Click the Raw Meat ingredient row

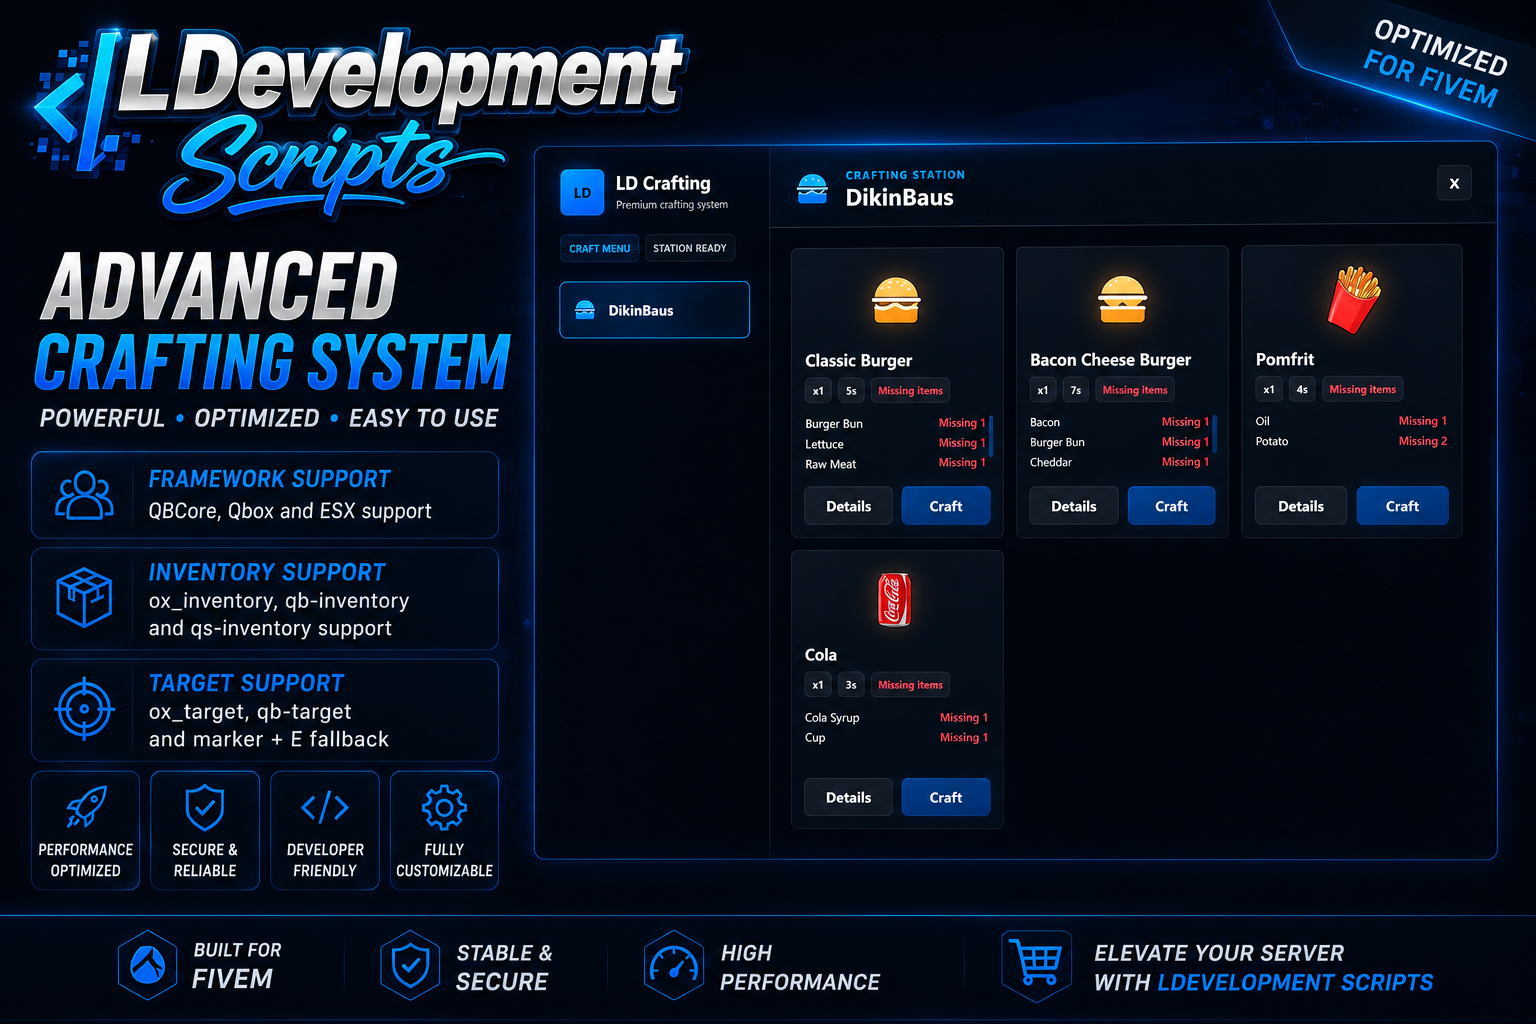coord(895,464)
